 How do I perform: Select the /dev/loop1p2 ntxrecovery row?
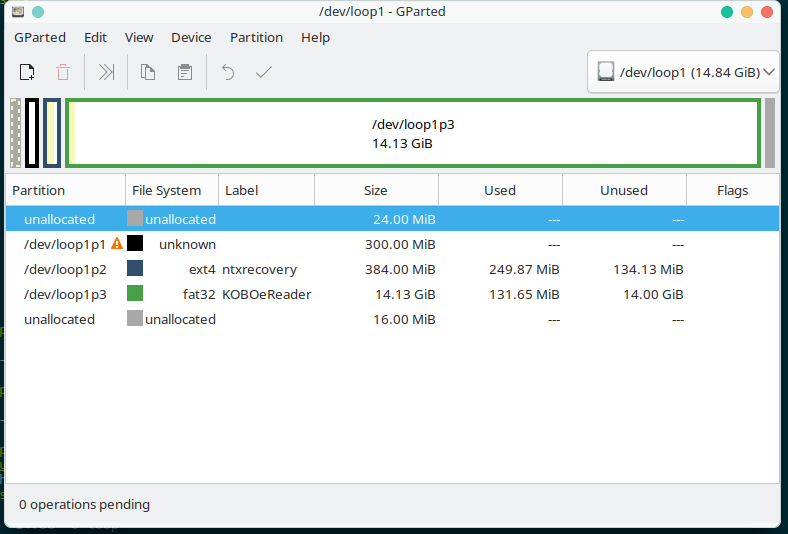tap(300, 269)
